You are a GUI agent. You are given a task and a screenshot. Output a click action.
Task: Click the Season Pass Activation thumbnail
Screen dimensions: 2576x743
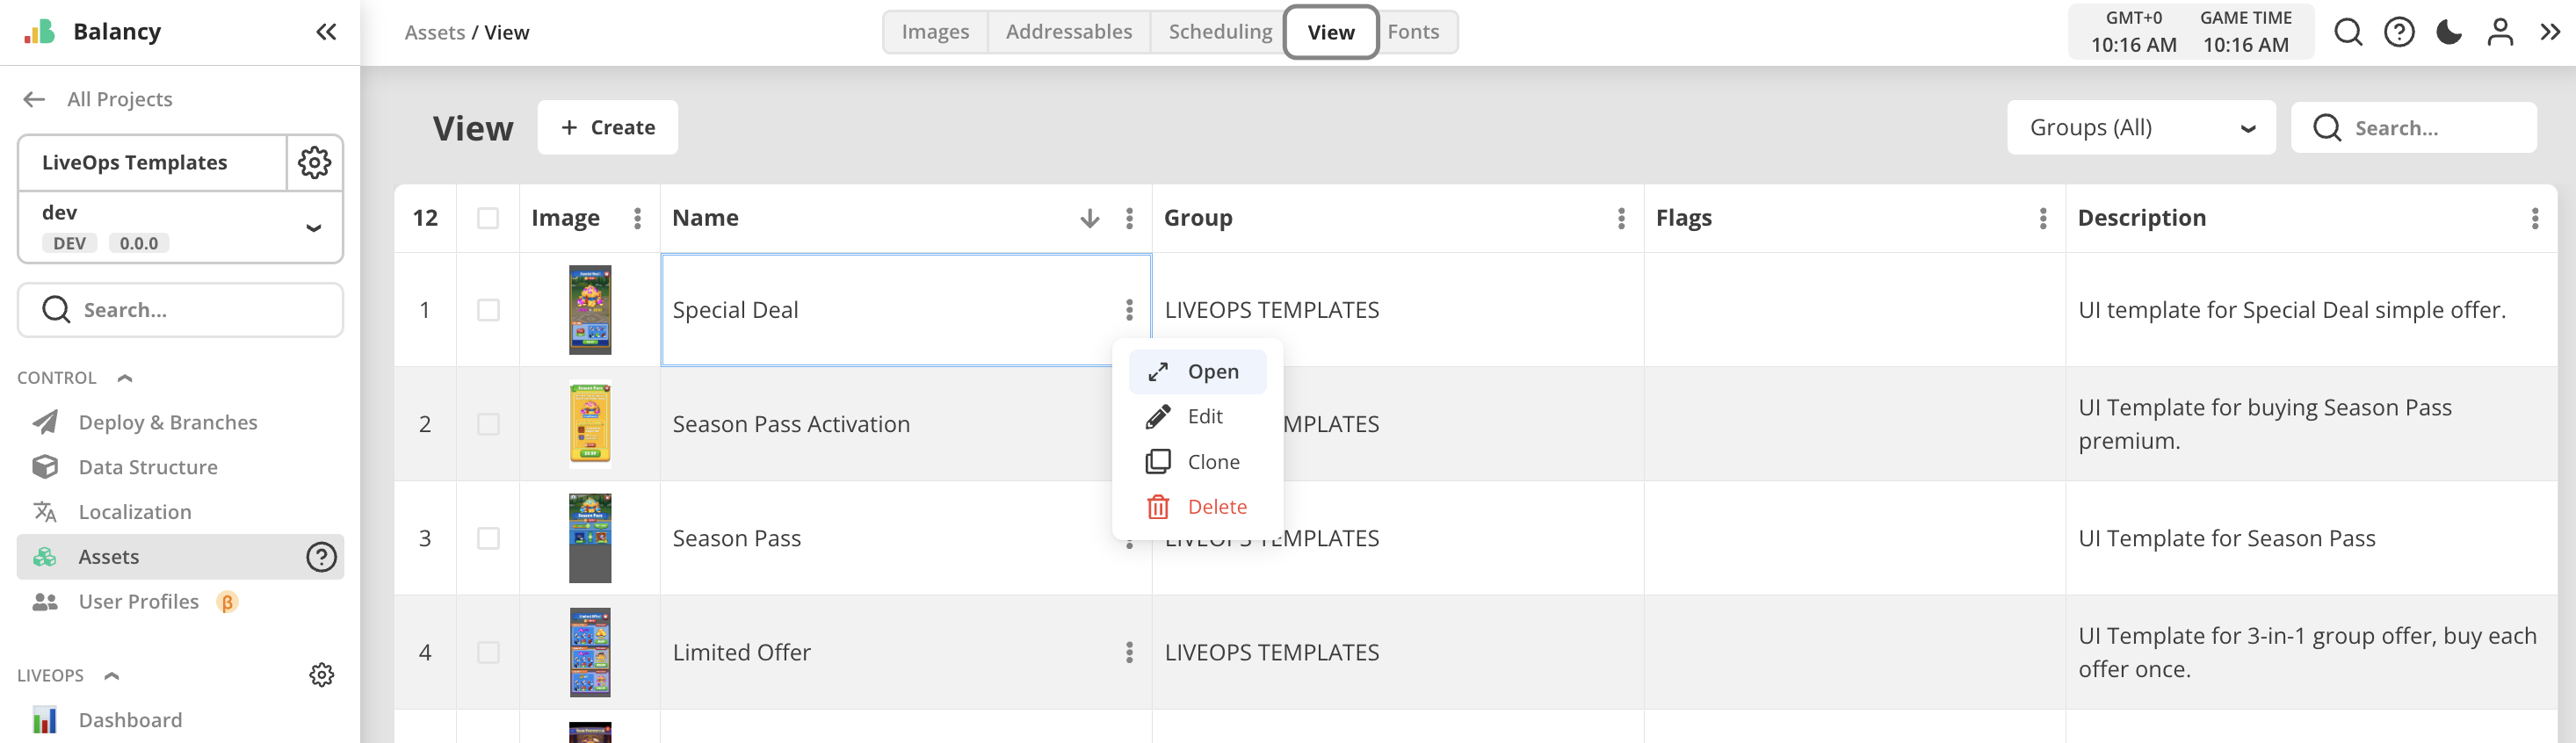point(590,424)
